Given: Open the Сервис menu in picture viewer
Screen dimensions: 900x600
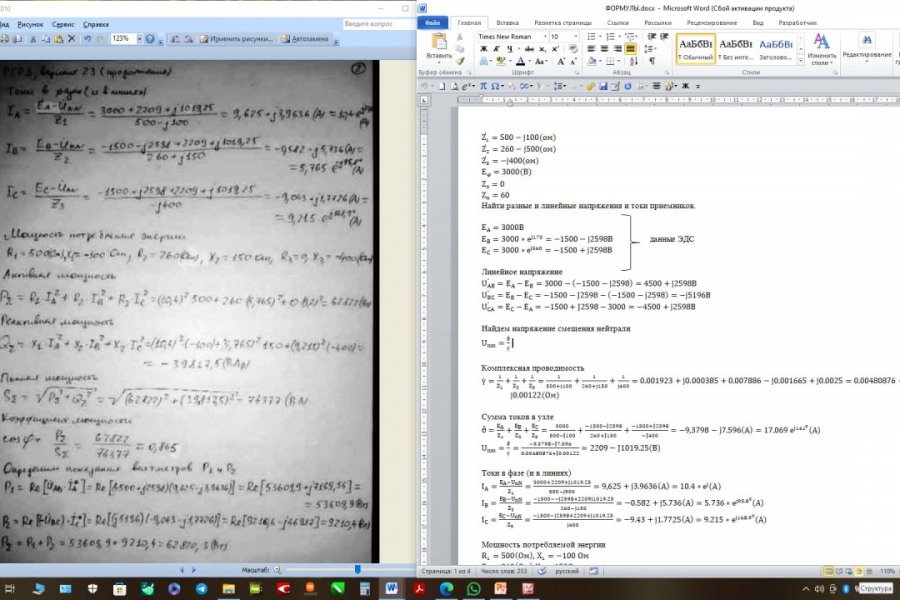Looking at the screenshot, I should pos(63,24).
